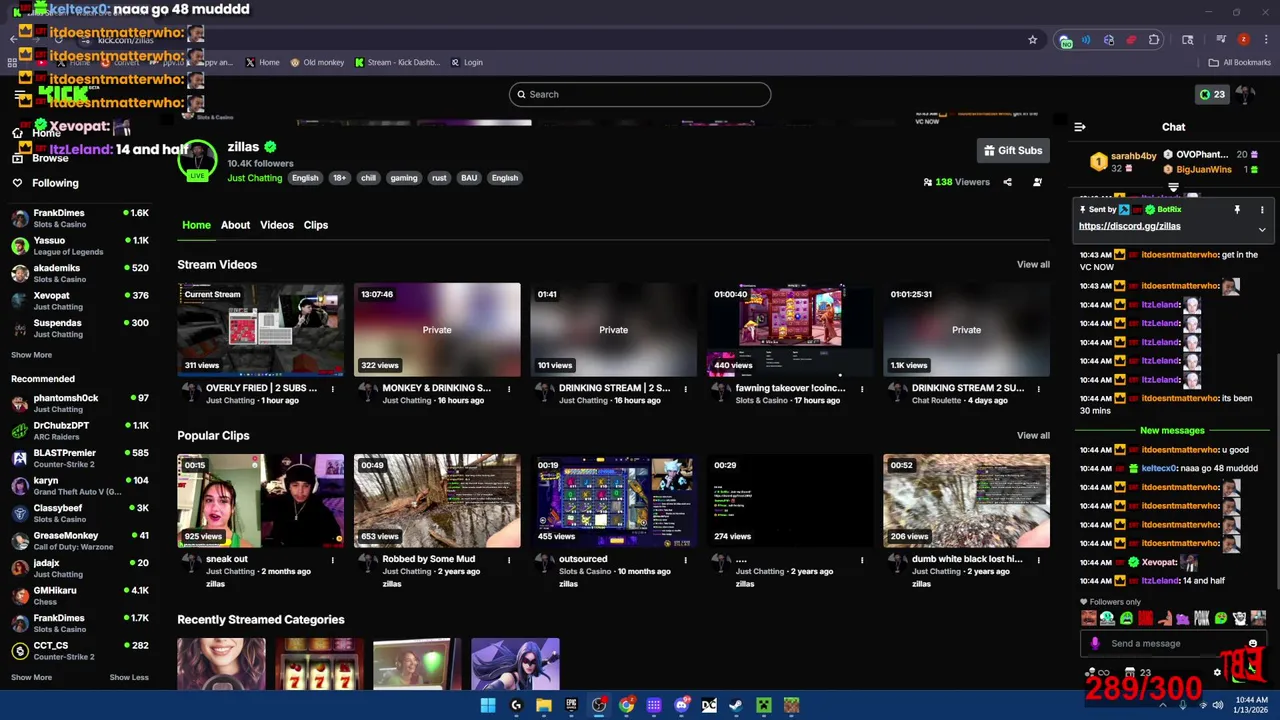The image size is (1280, 720).
Task: Click the 10.4K followers text
Action: (260, 163)
